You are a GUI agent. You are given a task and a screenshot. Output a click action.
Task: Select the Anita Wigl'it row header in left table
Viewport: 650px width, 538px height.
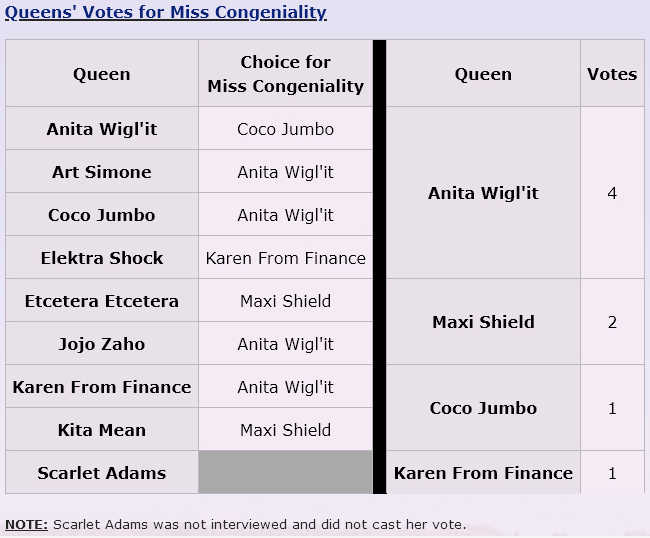[102, 128]
